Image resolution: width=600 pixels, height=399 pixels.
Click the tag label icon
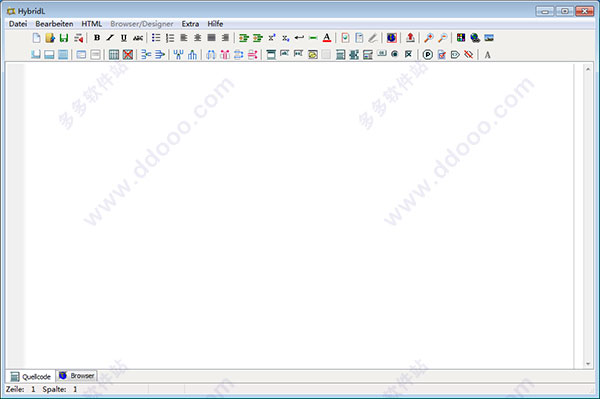coord(455,55)
